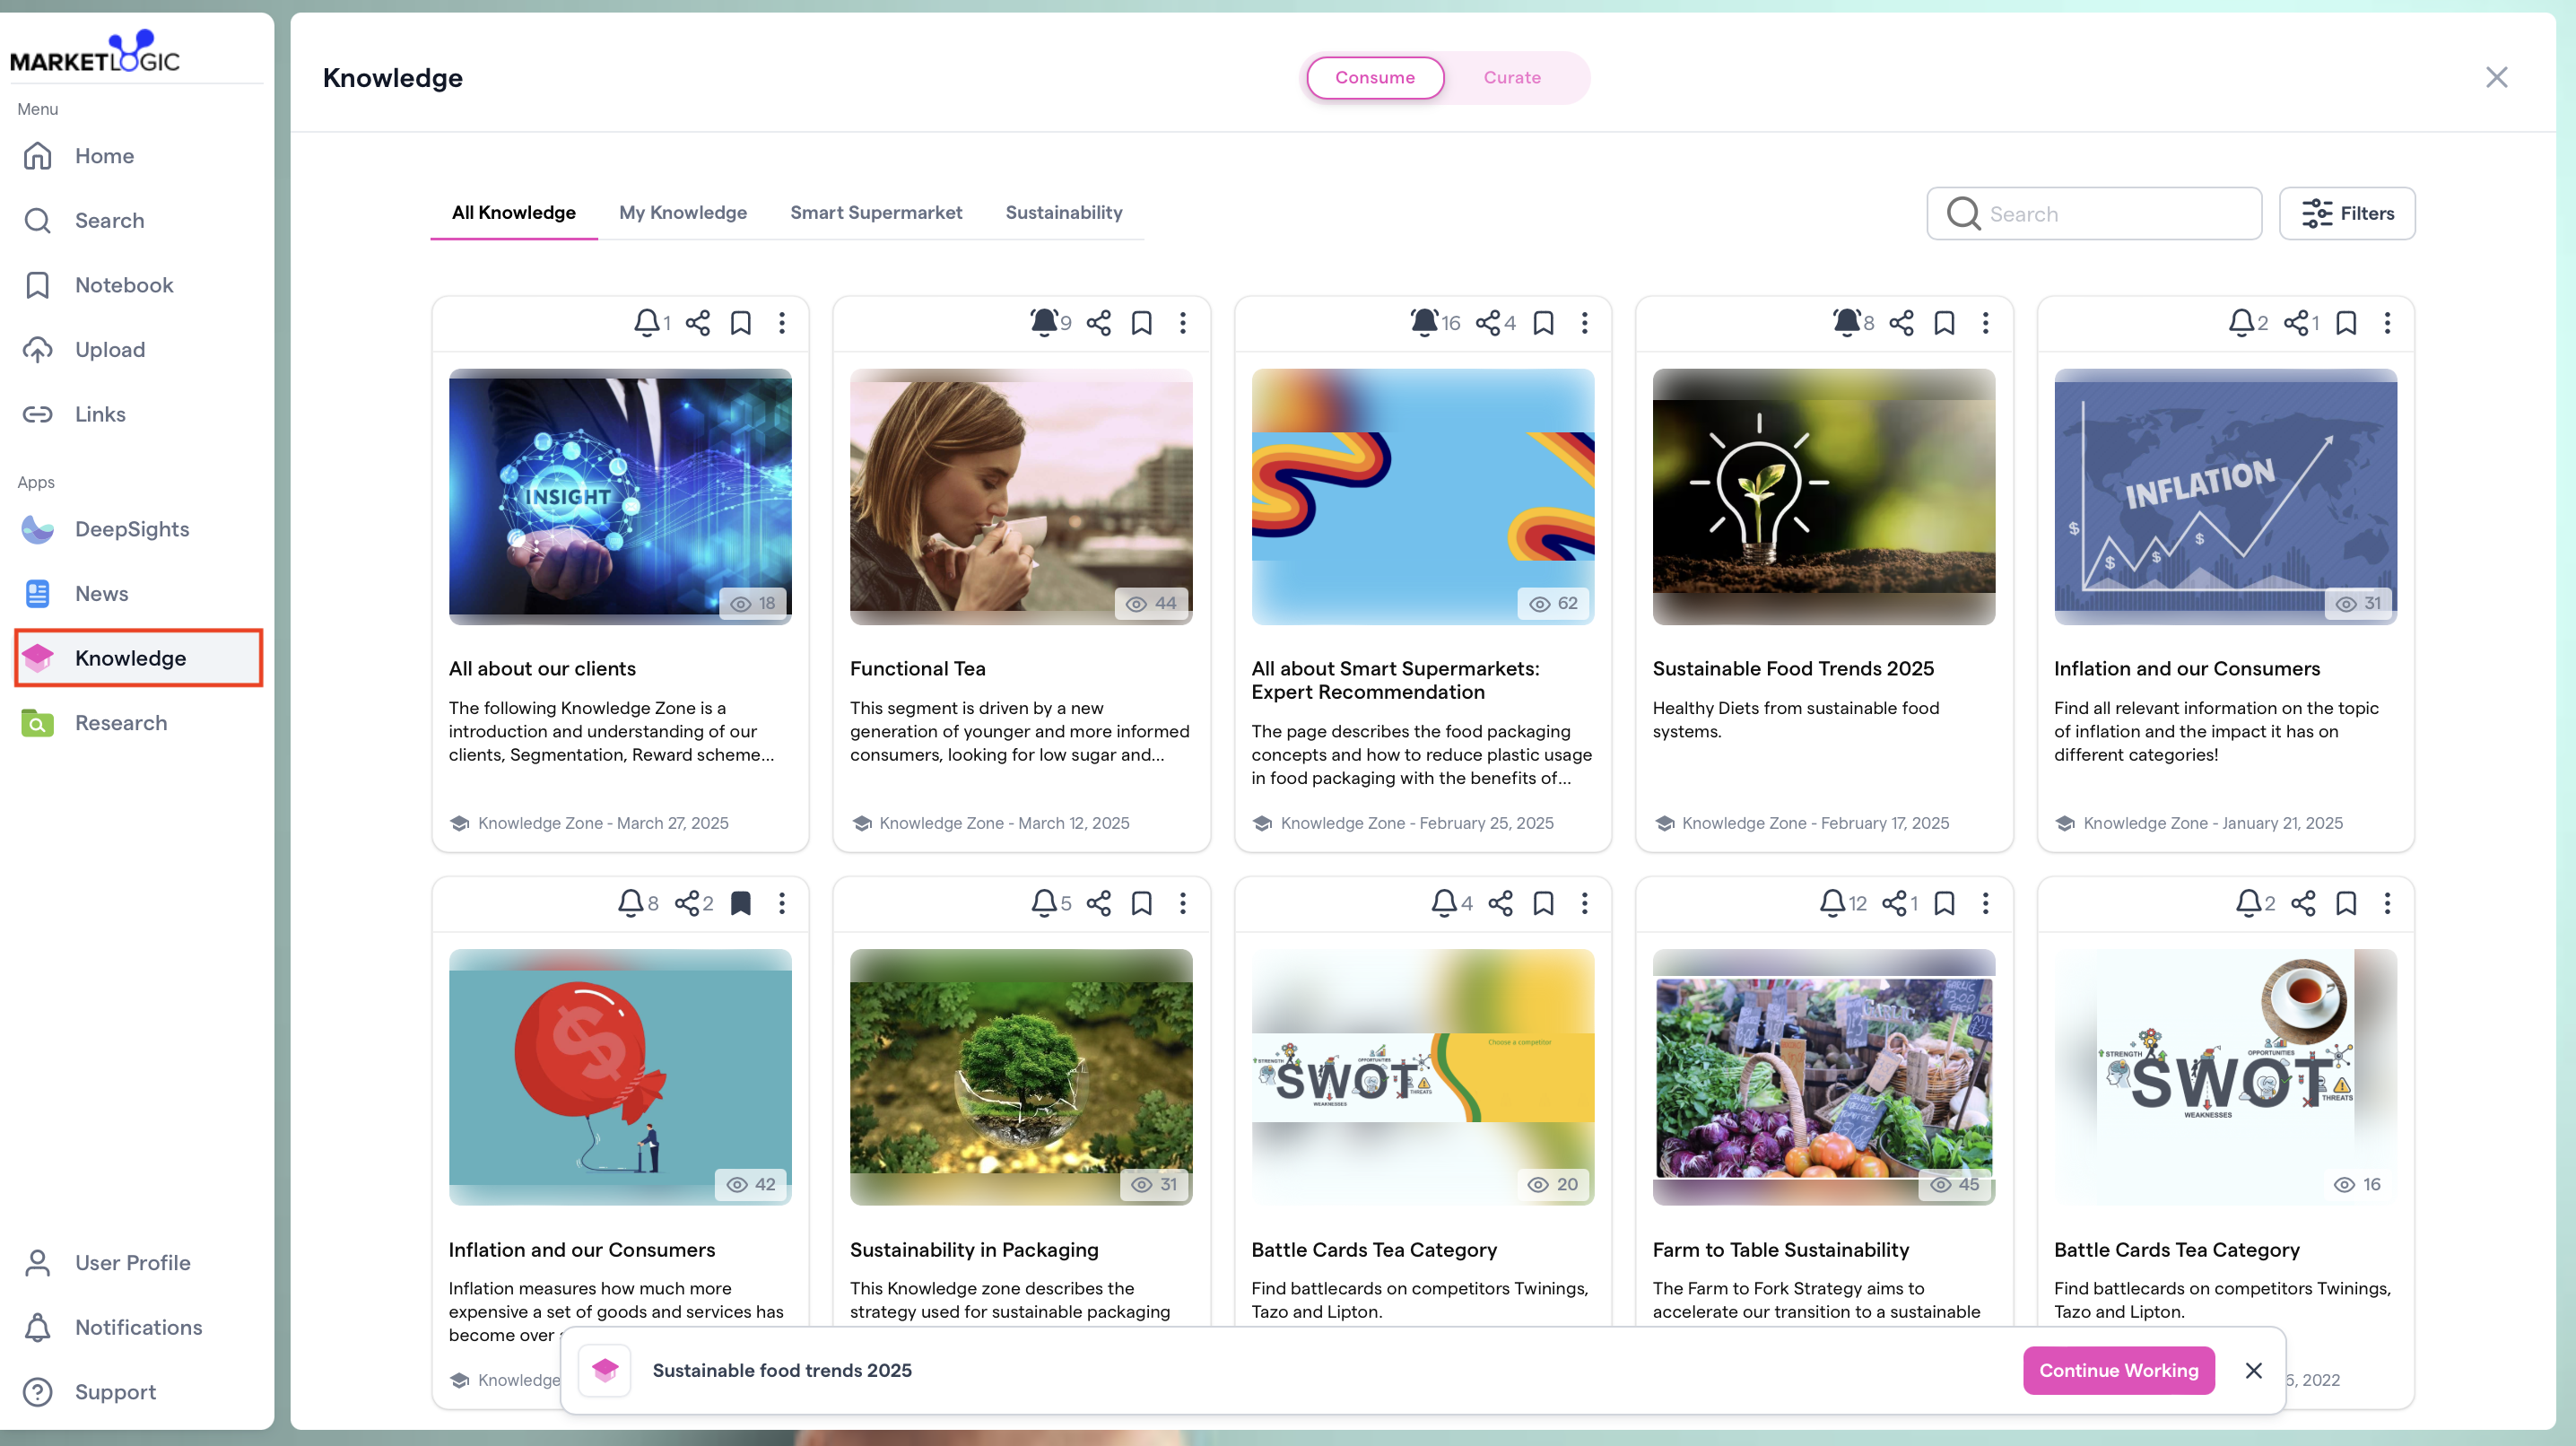The height and width of the screenshot is (1446, 2576).
Task: Share the Inflation card dated January 21, 2025
Action: (x=2296, y=322)
